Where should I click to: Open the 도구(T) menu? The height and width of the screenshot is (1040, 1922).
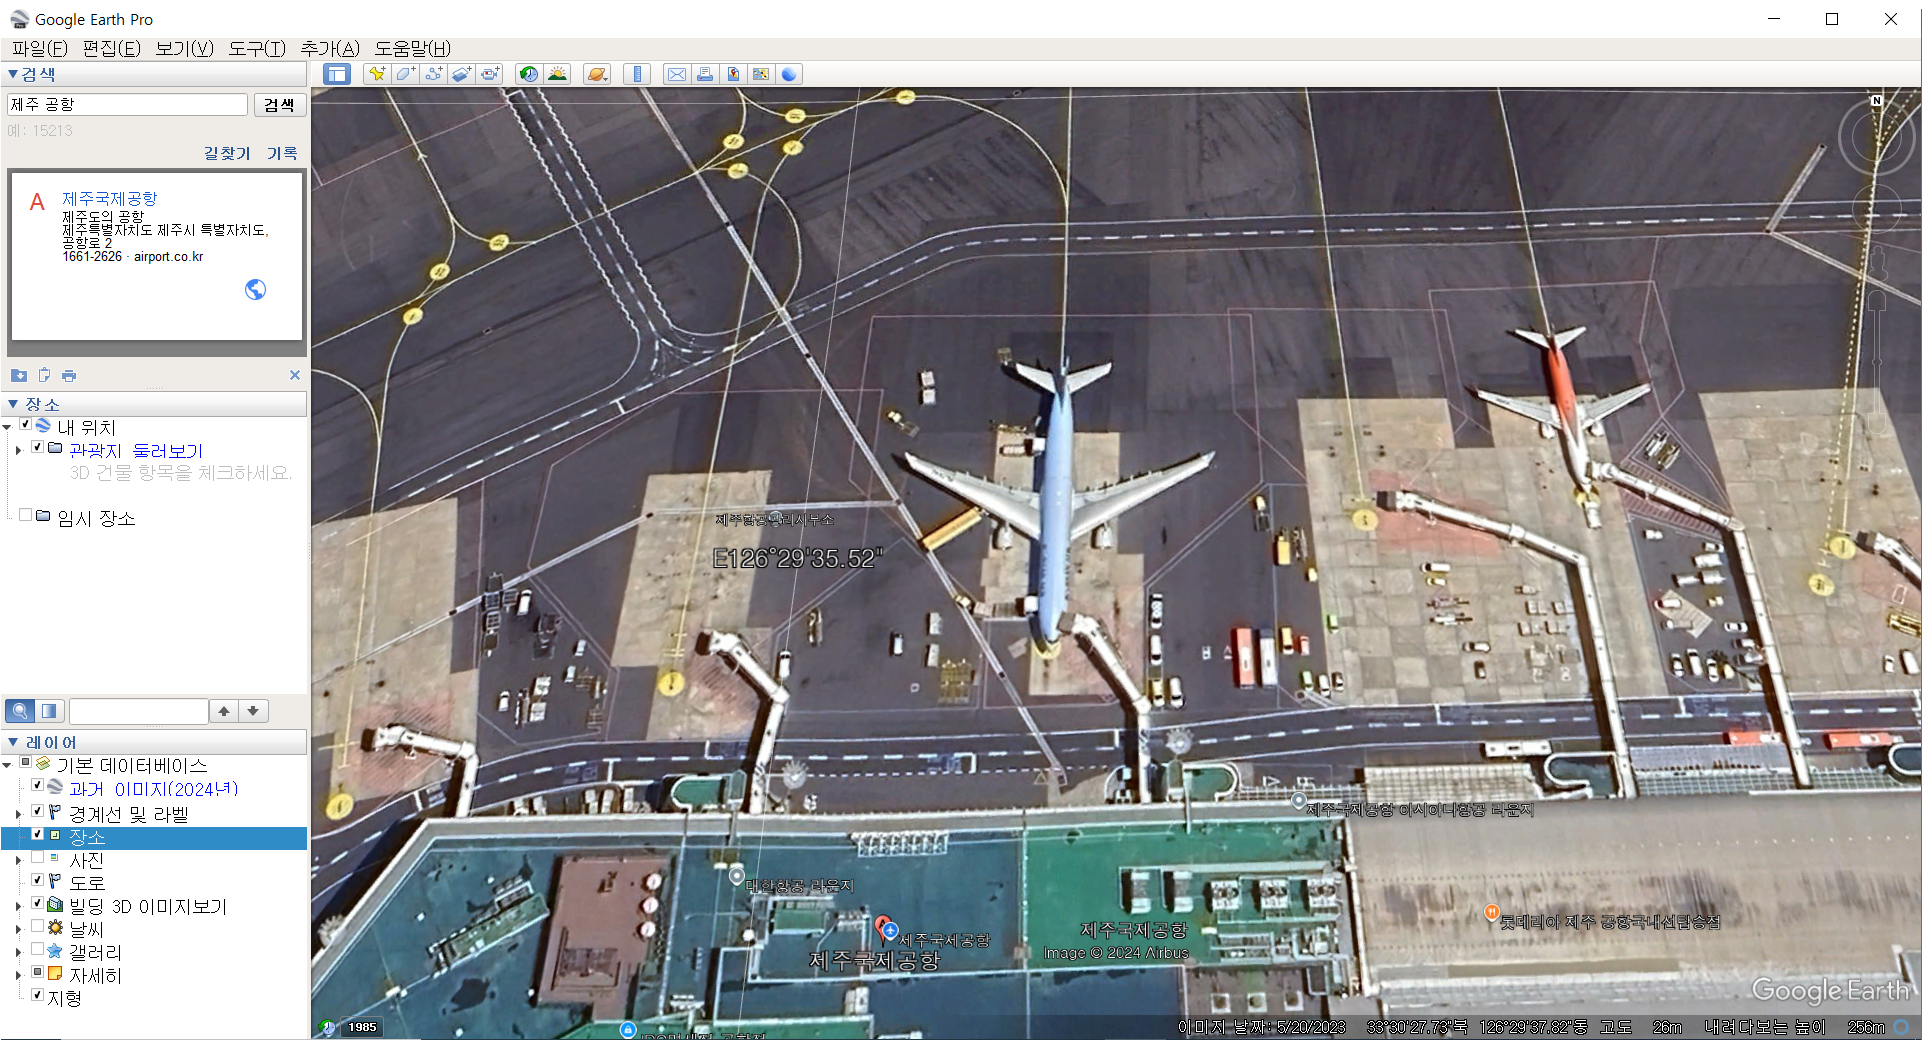coord(257,48)
